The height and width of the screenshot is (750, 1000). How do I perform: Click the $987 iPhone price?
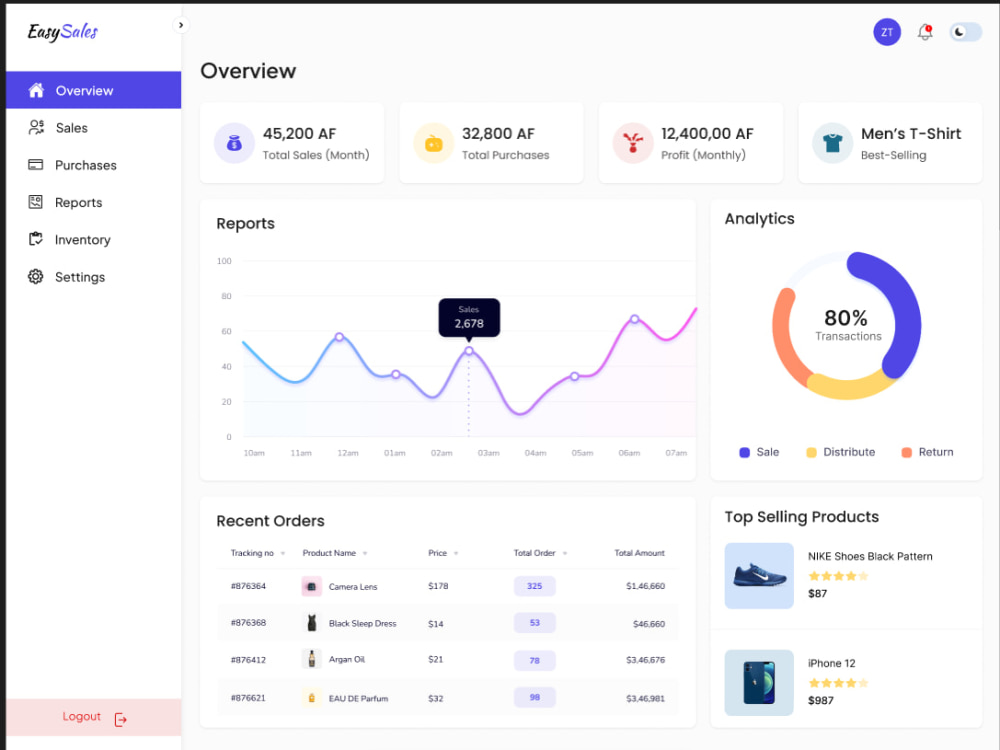pos(821,701)
